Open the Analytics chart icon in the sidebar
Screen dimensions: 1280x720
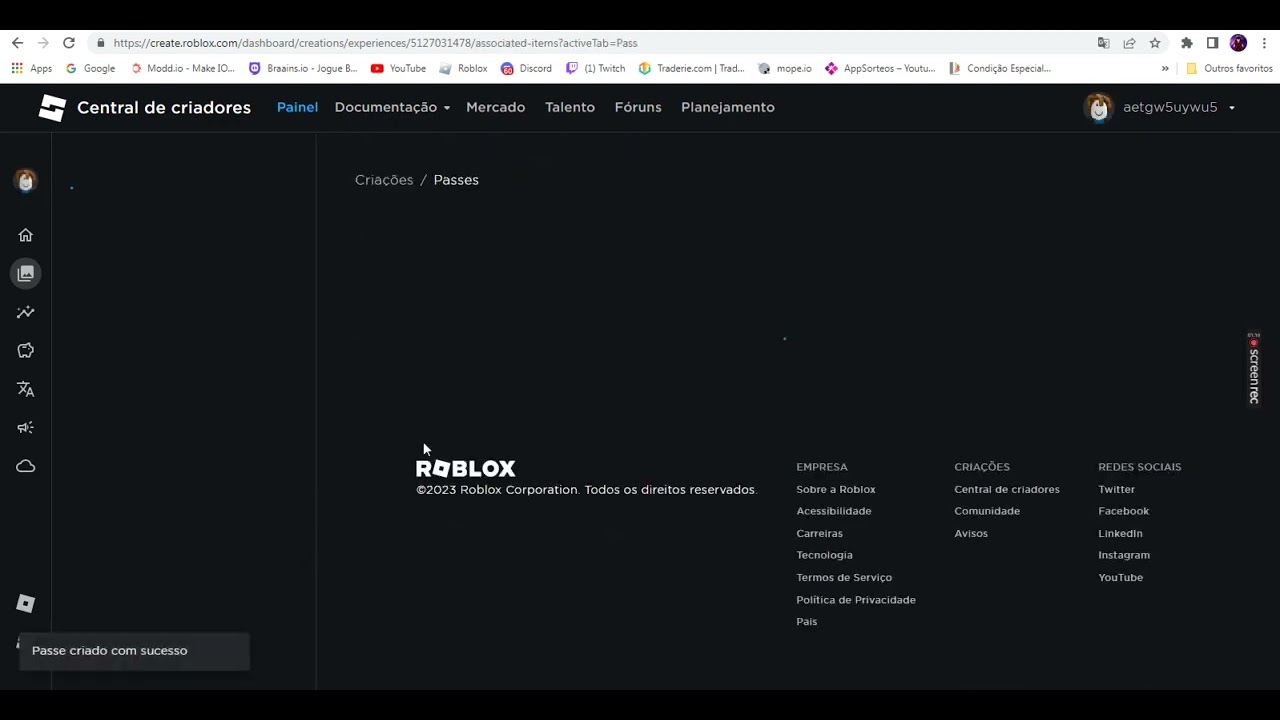click(x=26, y=312)
